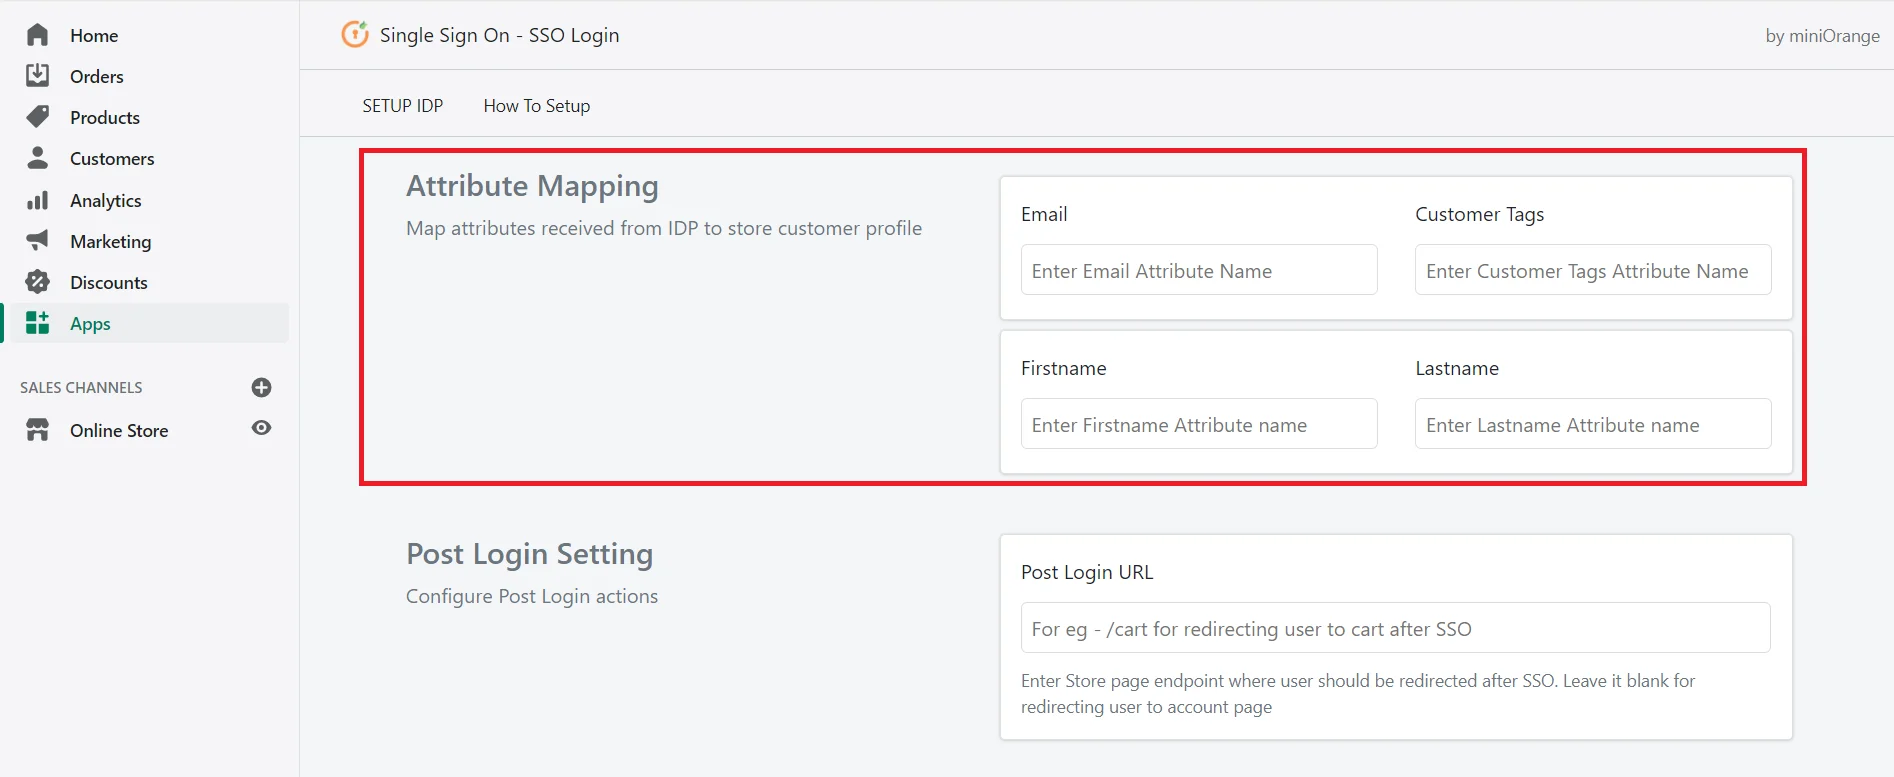This screenshot has height=777, width=1894.
Task: Click the Orders inbox icon
Action: click(x=38, y=76)
